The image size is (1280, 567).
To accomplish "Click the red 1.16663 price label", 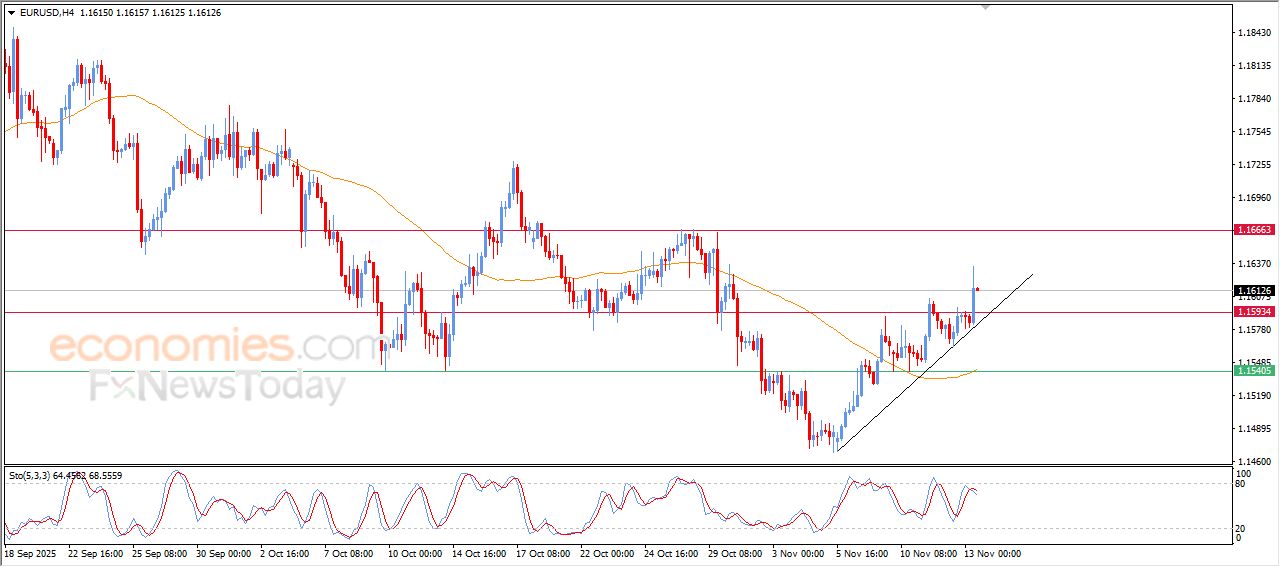I will 1254,230.
